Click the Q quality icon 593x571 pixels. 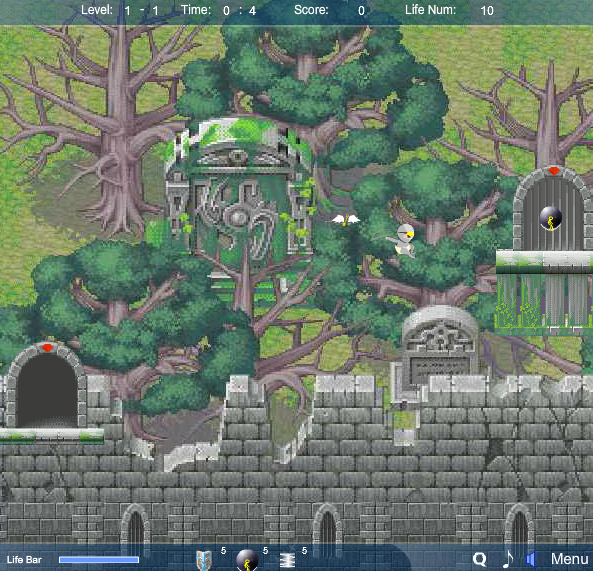[x=480, y=559]
